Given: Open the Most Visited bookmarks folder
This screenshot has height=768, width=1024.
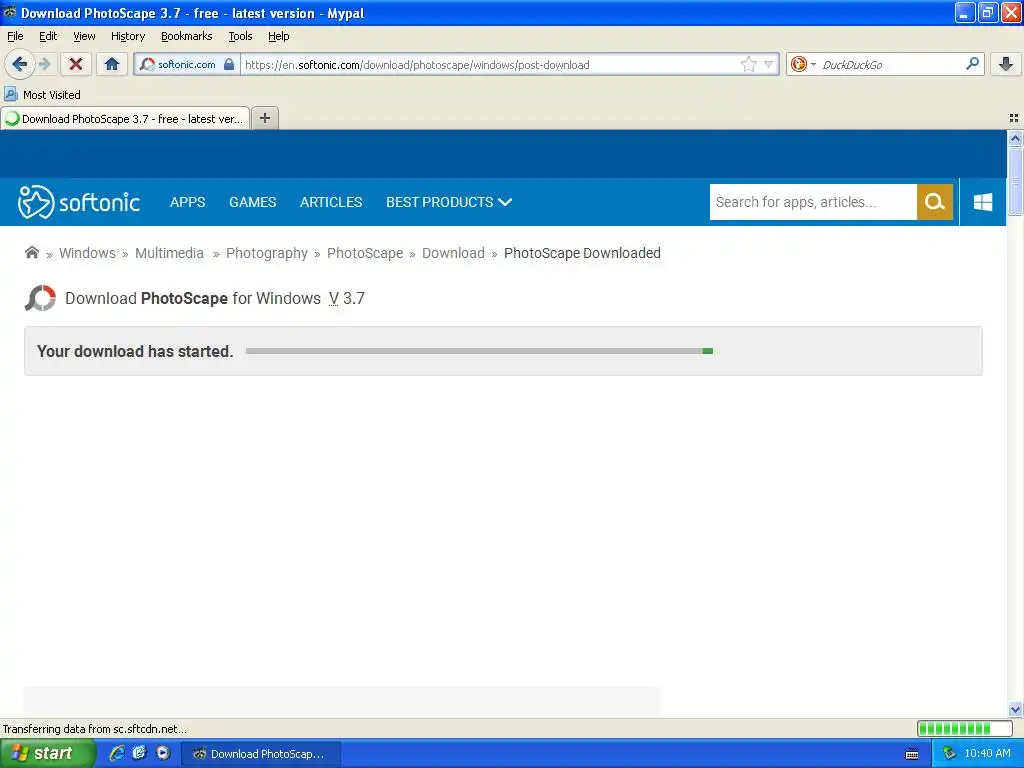Looking at the screenshot, I should (x=42, y=95).
